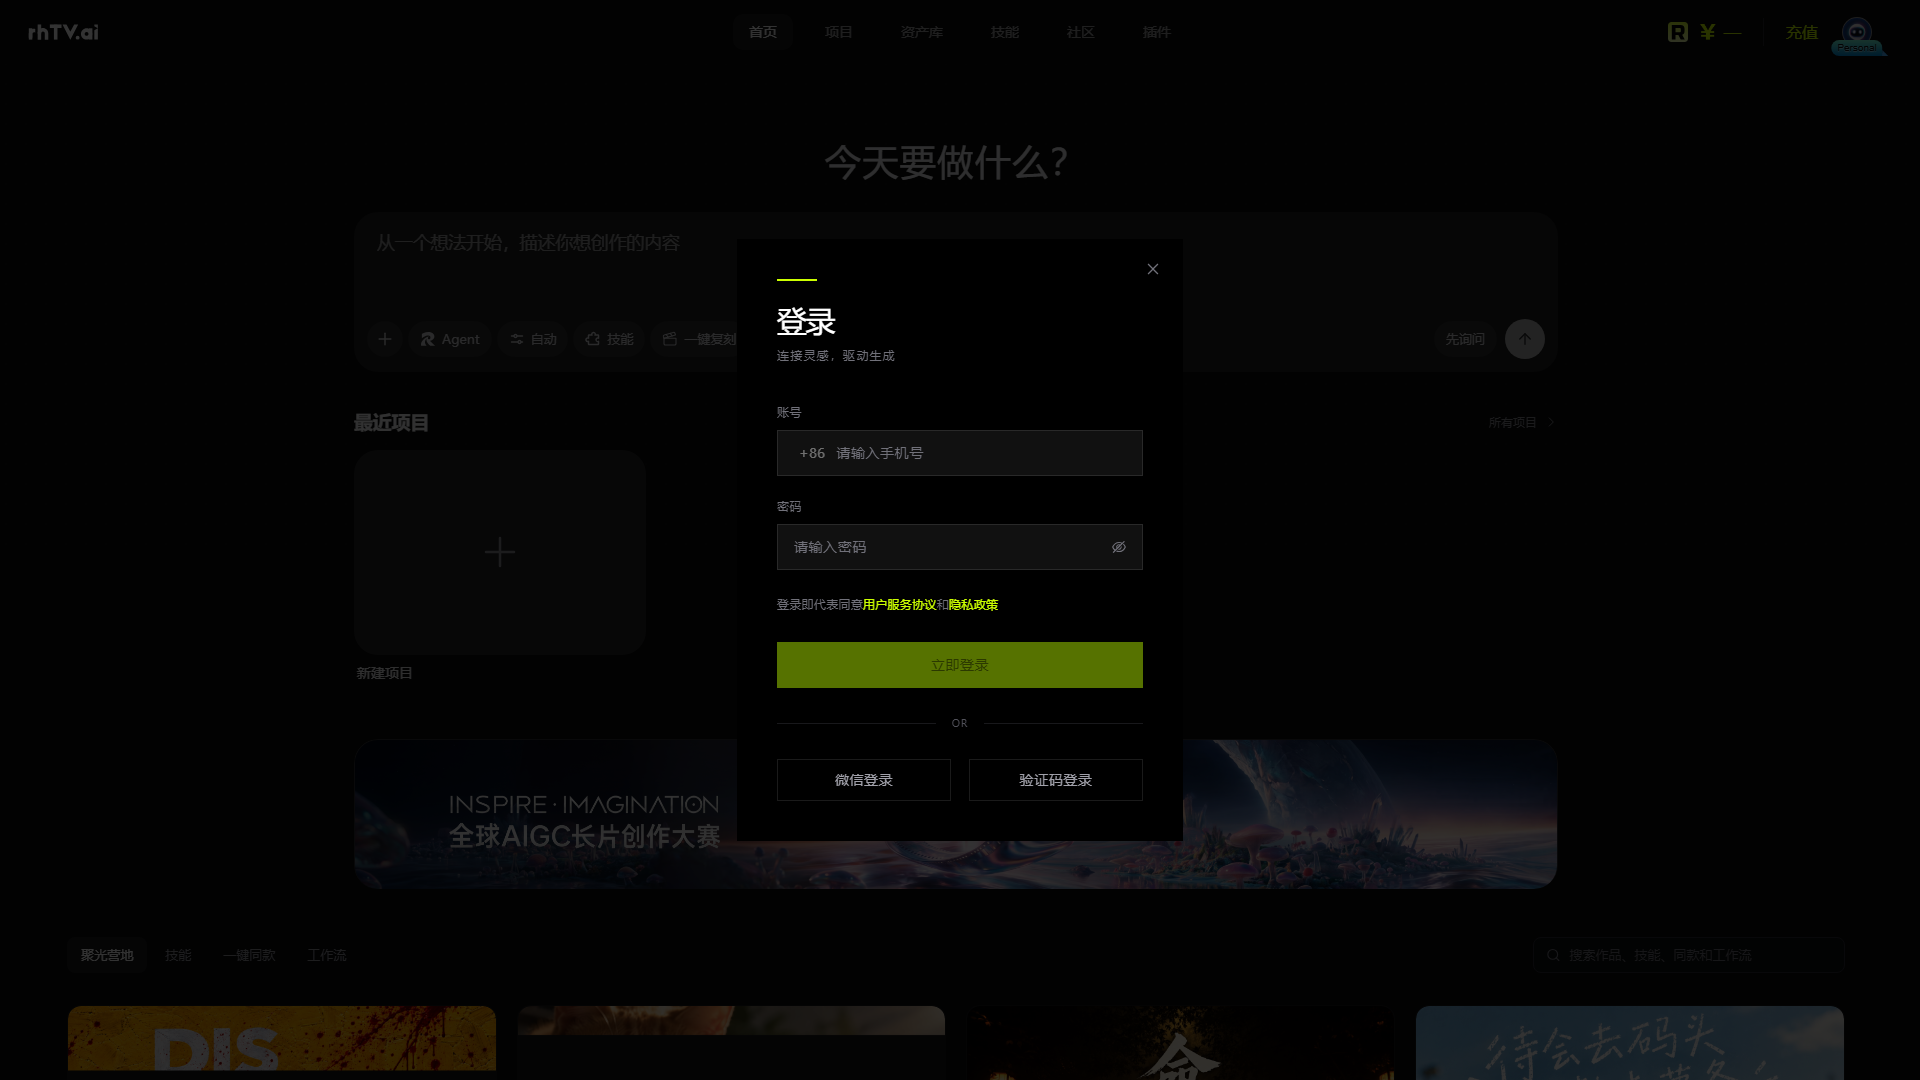Open the dark 命 character poster thumbnail

(x=1181, y=1043)
